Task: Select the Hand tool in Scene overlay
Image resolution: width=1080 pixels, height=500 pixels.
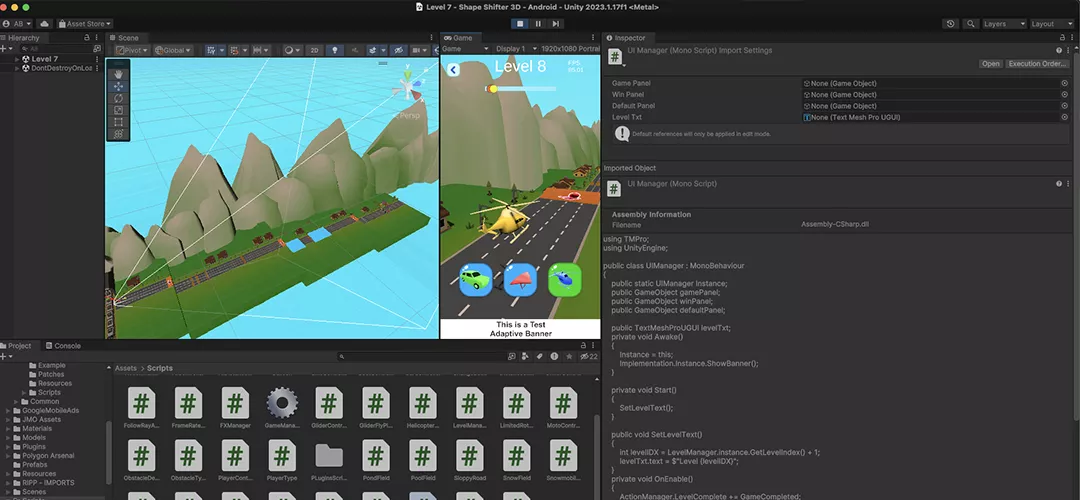Action: (118, 74)
